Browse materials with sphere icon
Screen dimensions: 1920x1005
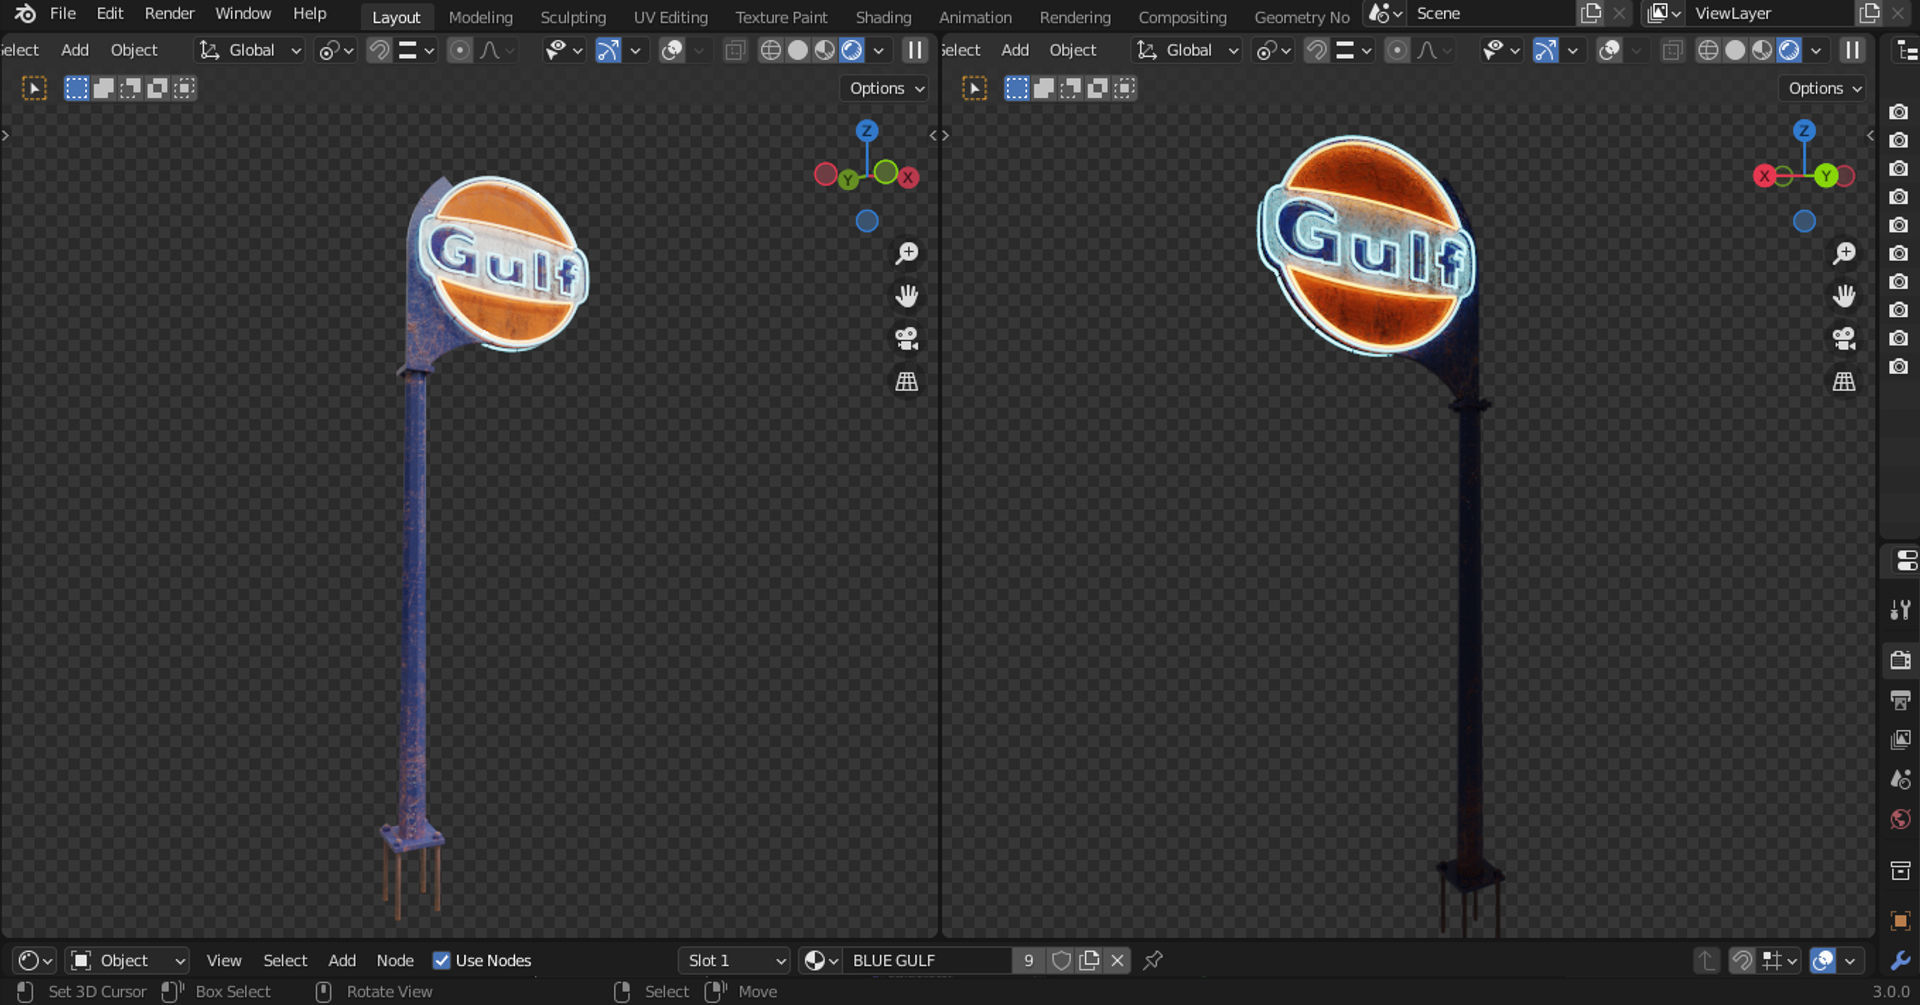click(x=821, y=960)
